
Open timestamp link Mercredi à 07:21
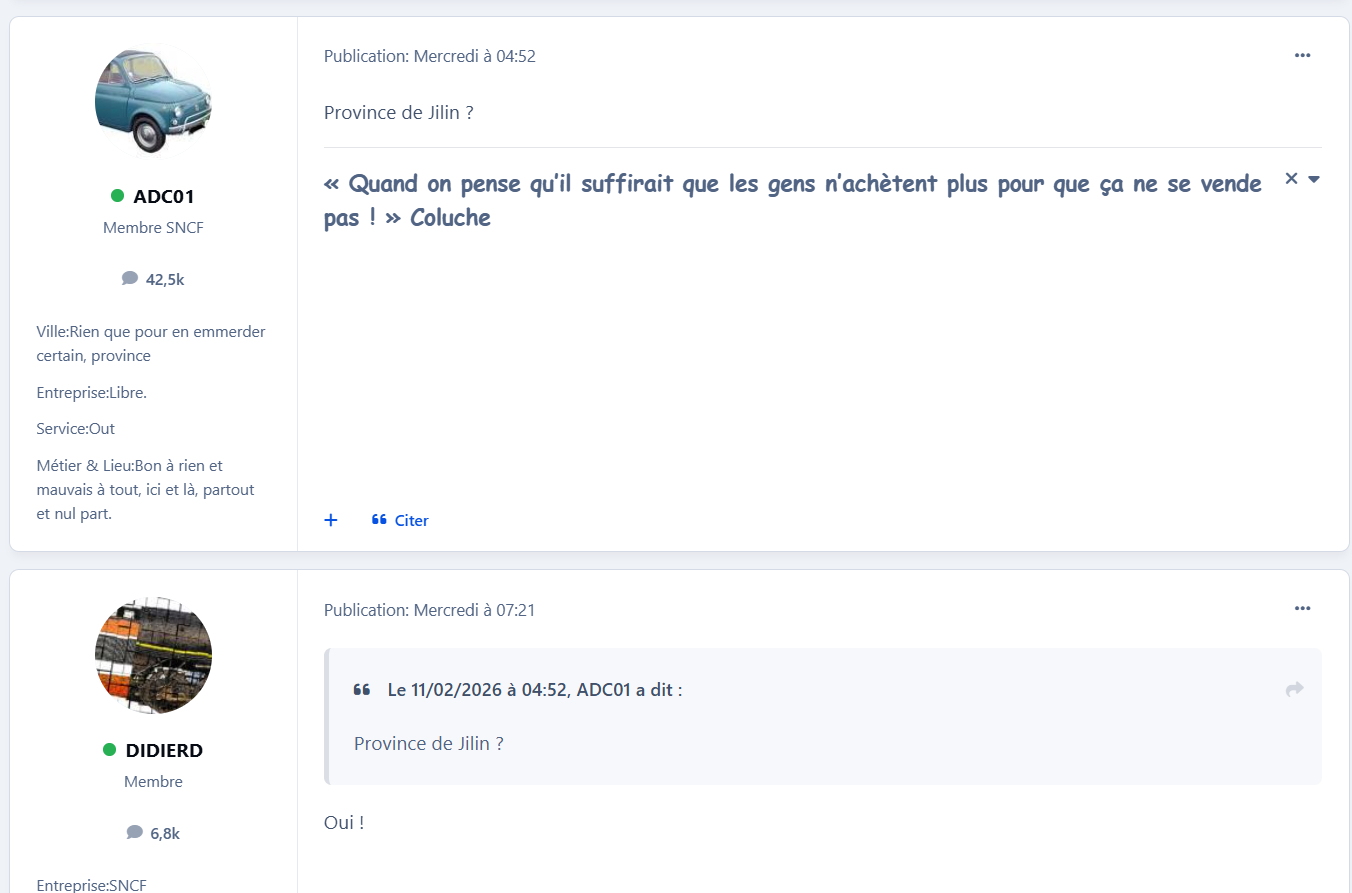pos(475,610)
